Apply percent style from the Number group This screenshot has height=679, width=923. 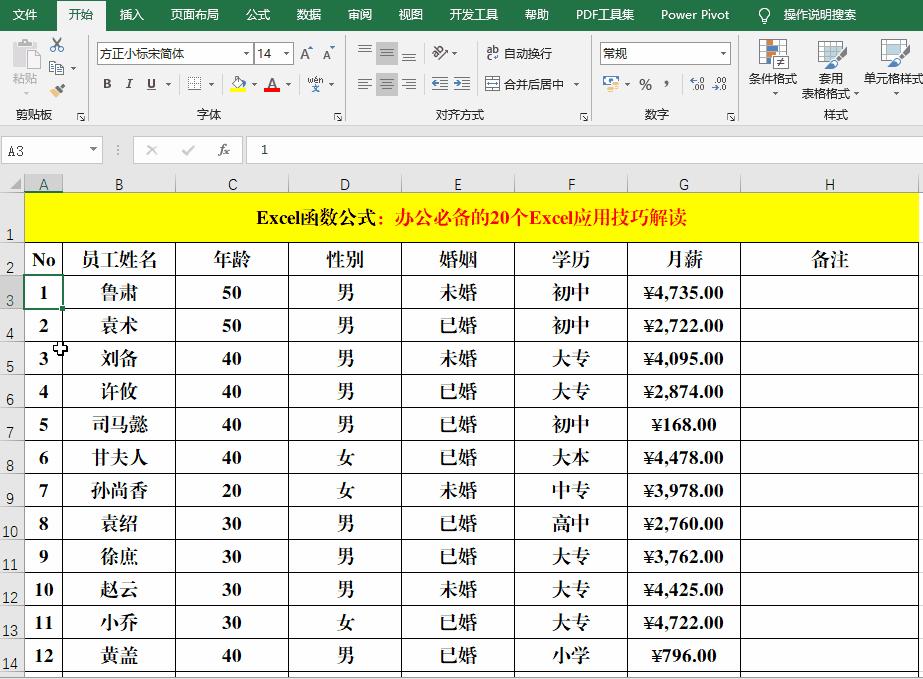(647, 85)
